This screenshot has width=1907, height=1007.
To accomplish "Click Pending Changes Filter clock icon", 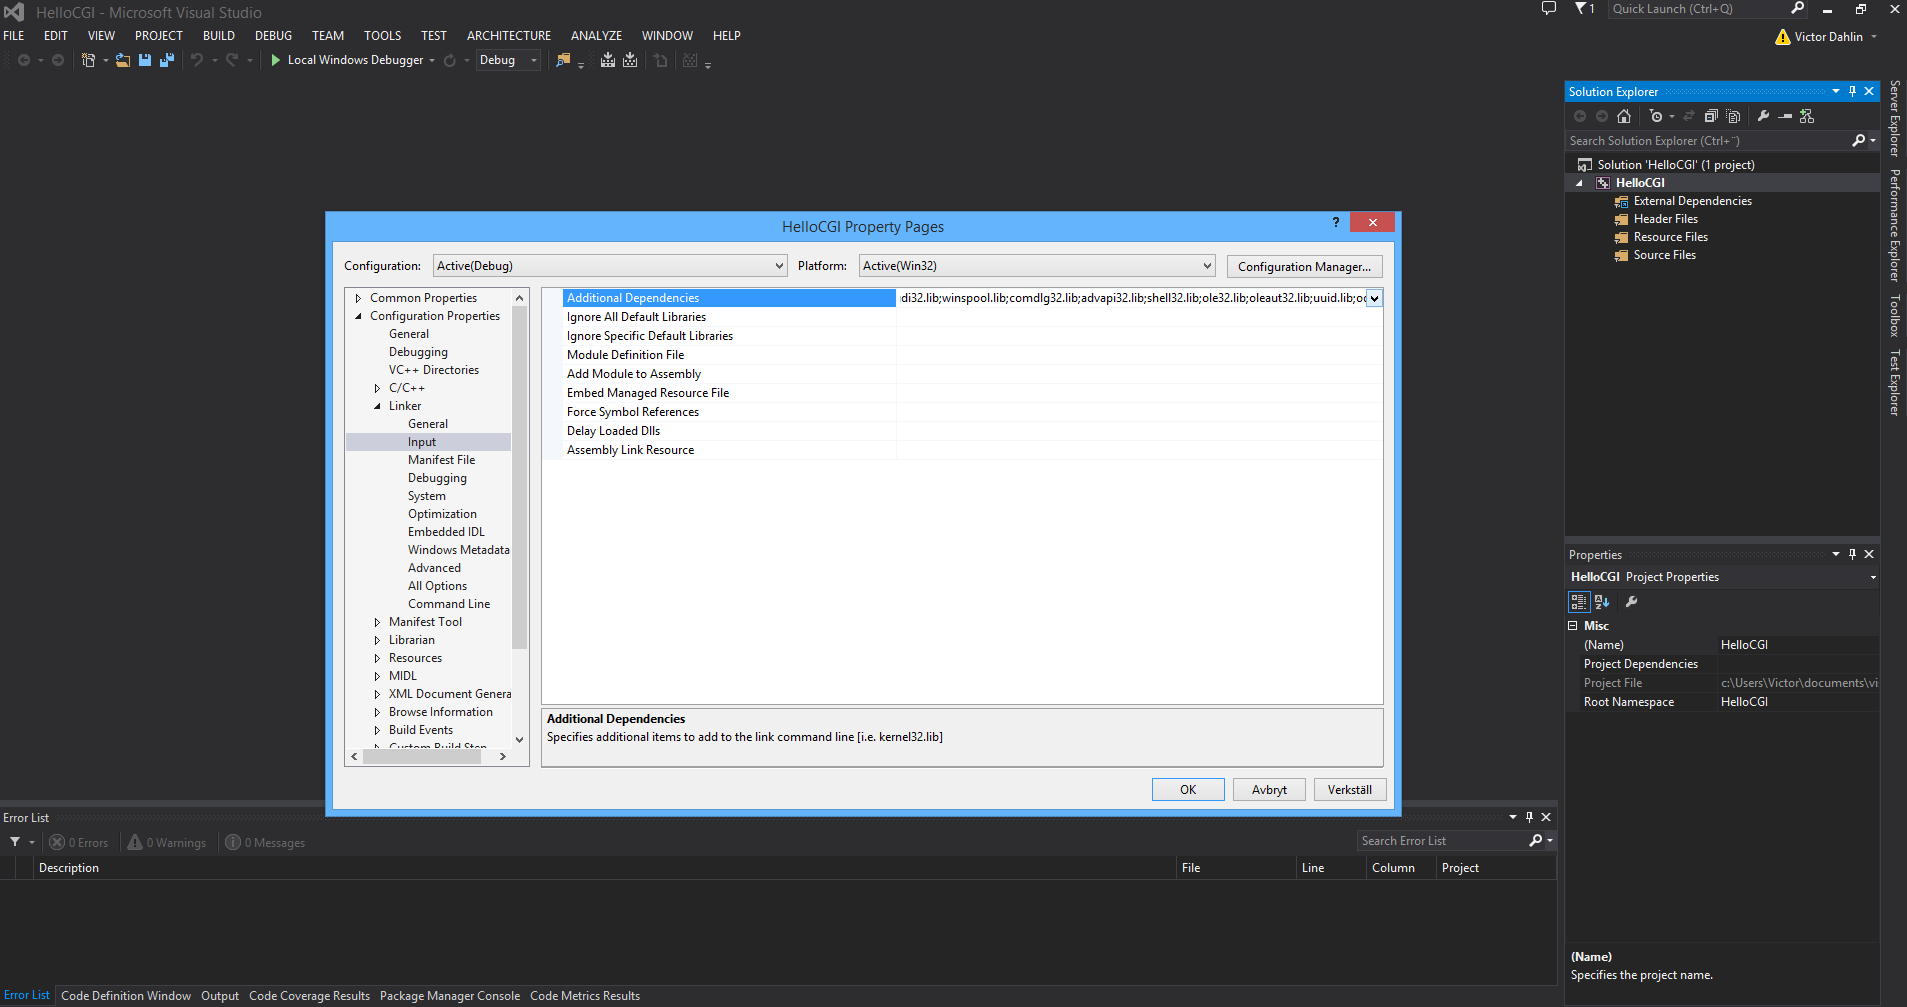I will tap(1656, 116).
